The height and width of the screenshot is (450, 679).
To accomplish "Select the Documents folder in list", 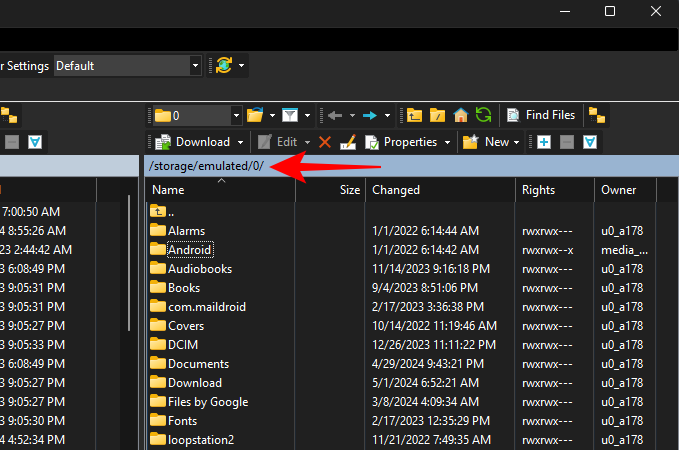I will point(198,364).
